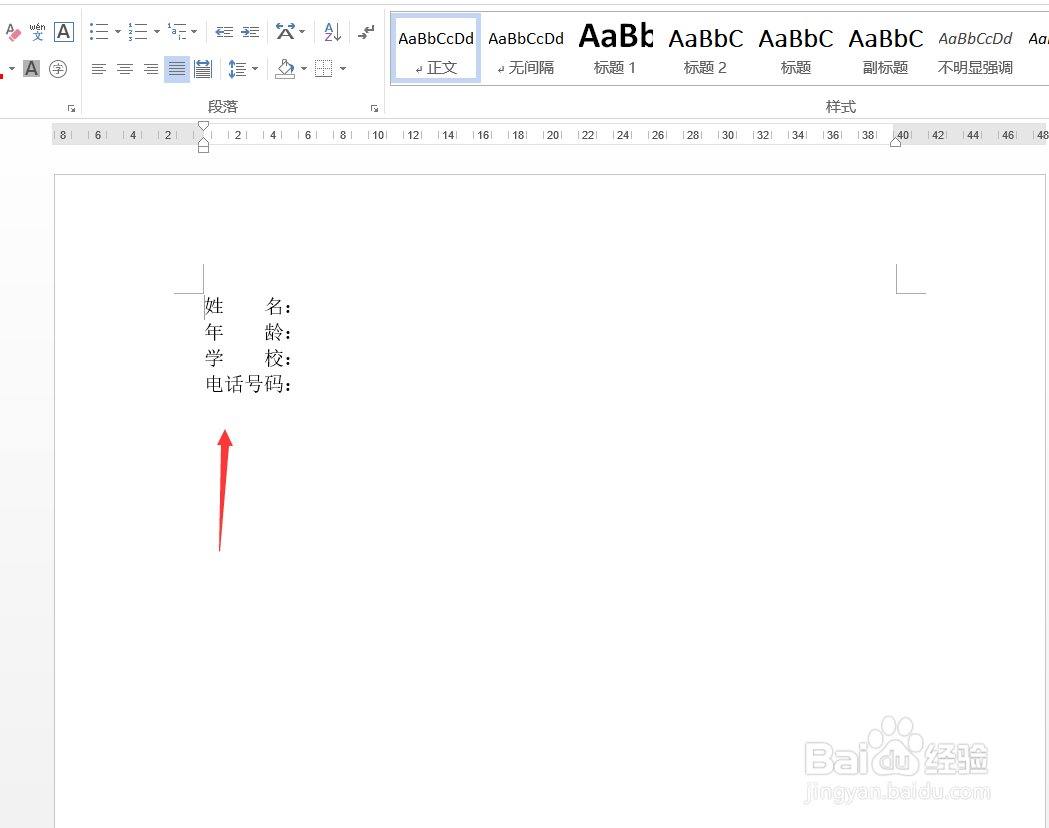Decrease paragraph indent
1049x828 pixels.
click(224, 31)
